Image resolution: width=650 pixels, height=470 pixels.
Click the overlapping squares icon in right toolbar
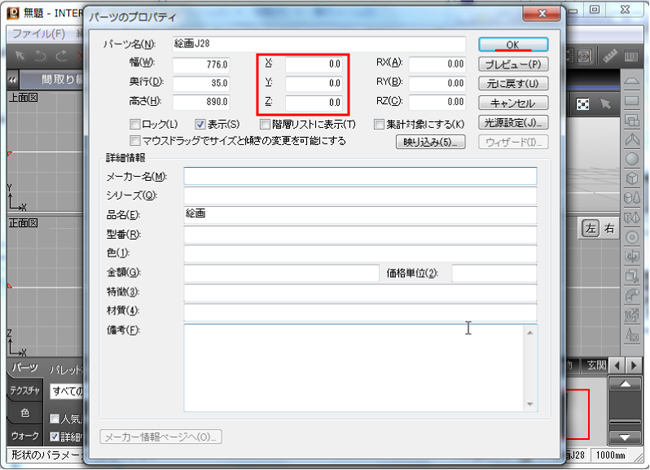click(x=632, y=120)
